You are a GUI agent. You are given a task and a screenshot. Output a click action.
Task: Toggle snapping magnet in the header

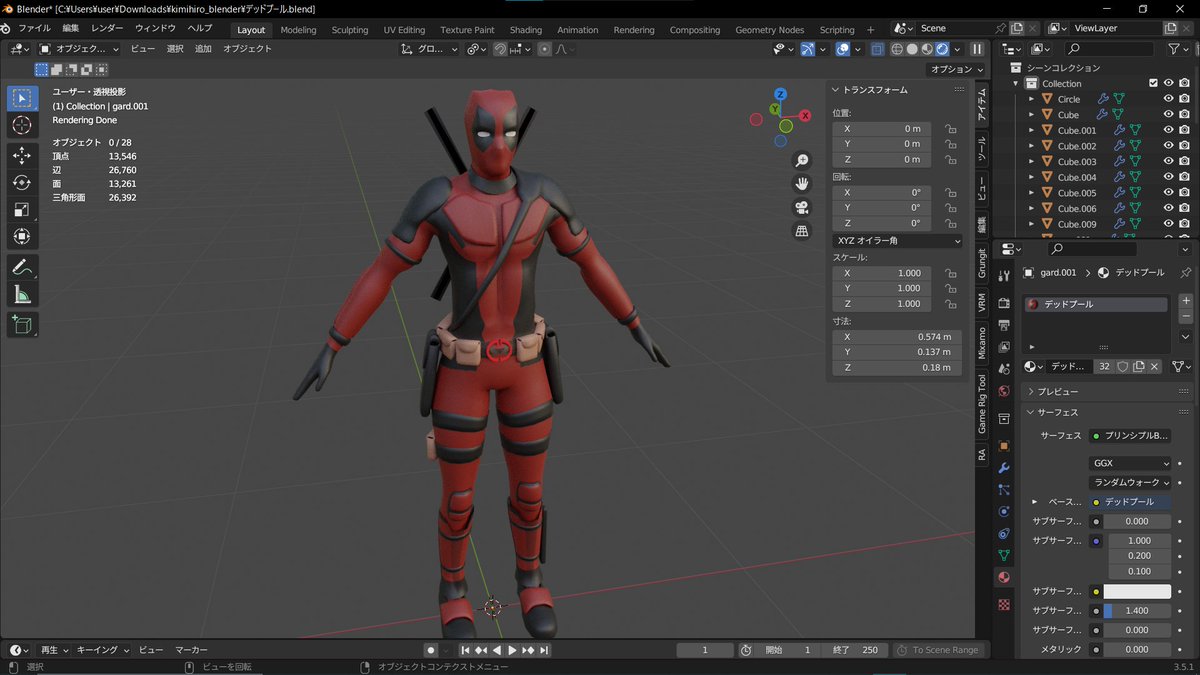click(500, 49)
